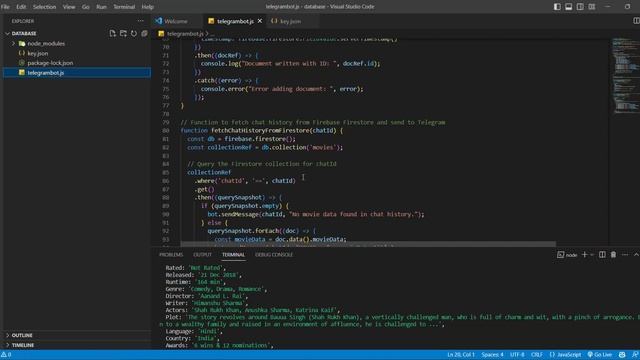Open Customize Layout icon in title bar
Screen dimensions: 640x360
pos(591,7)
